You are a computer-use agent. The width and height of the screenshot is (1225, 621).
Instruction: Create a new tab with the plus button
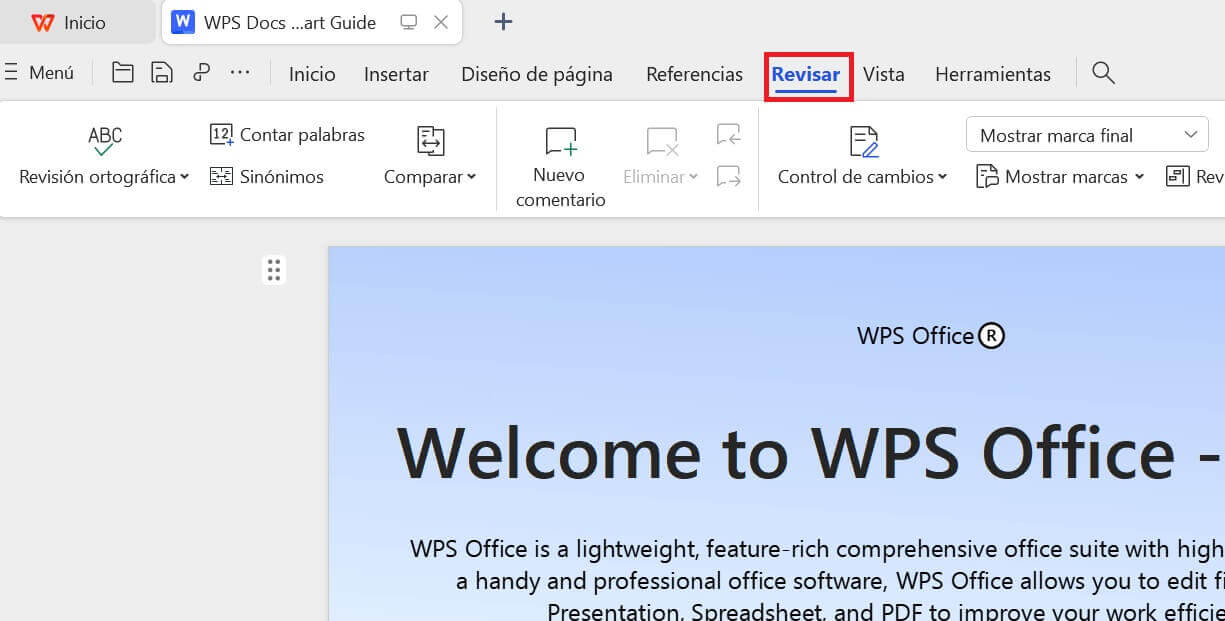point(503,21)
